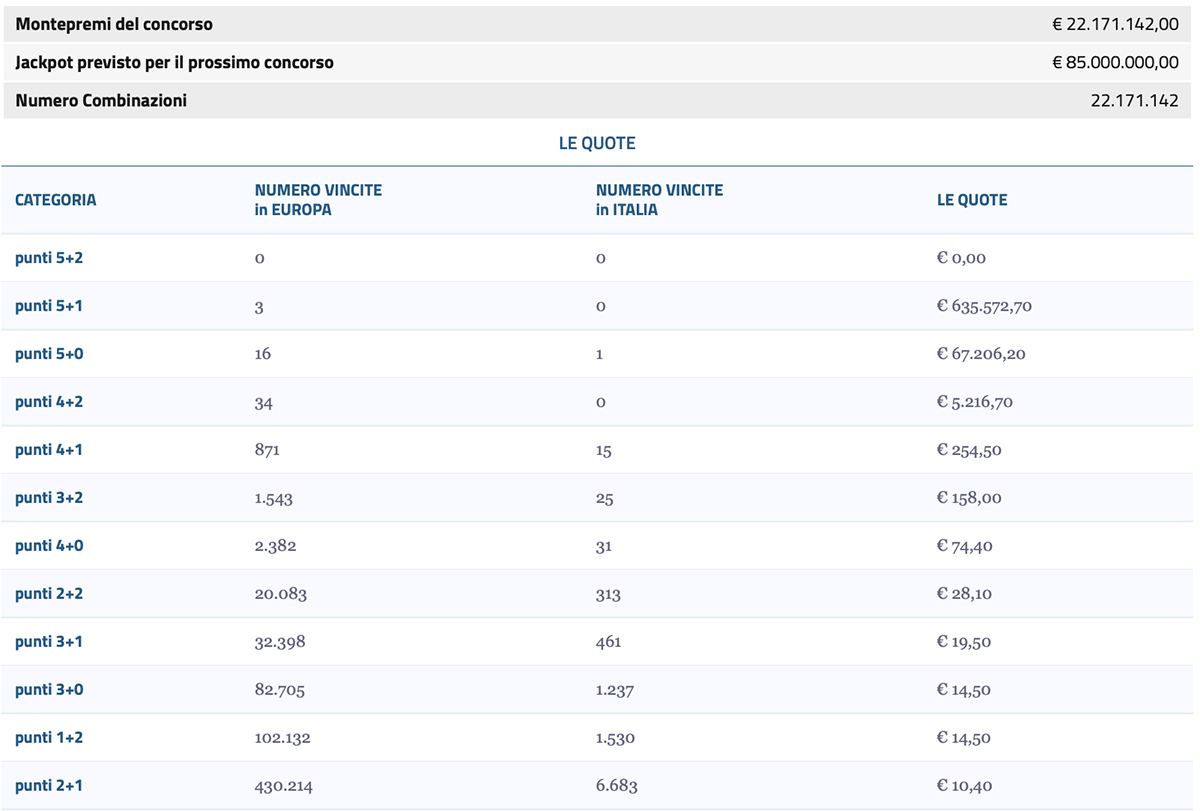Open the "punti 3+2" category entry
Screen dimensions: 1200x811
click(x=49, y=498)
